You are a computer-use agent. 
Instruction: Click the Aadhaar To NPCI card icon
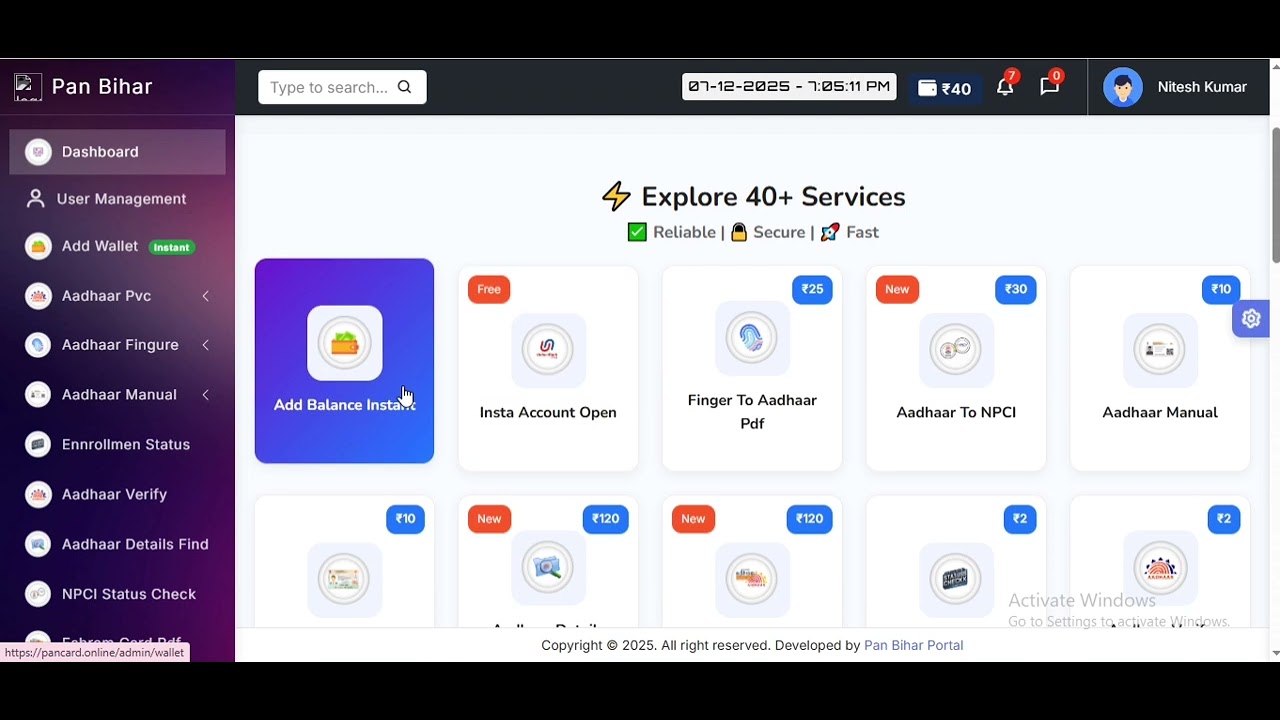(956, 349)
